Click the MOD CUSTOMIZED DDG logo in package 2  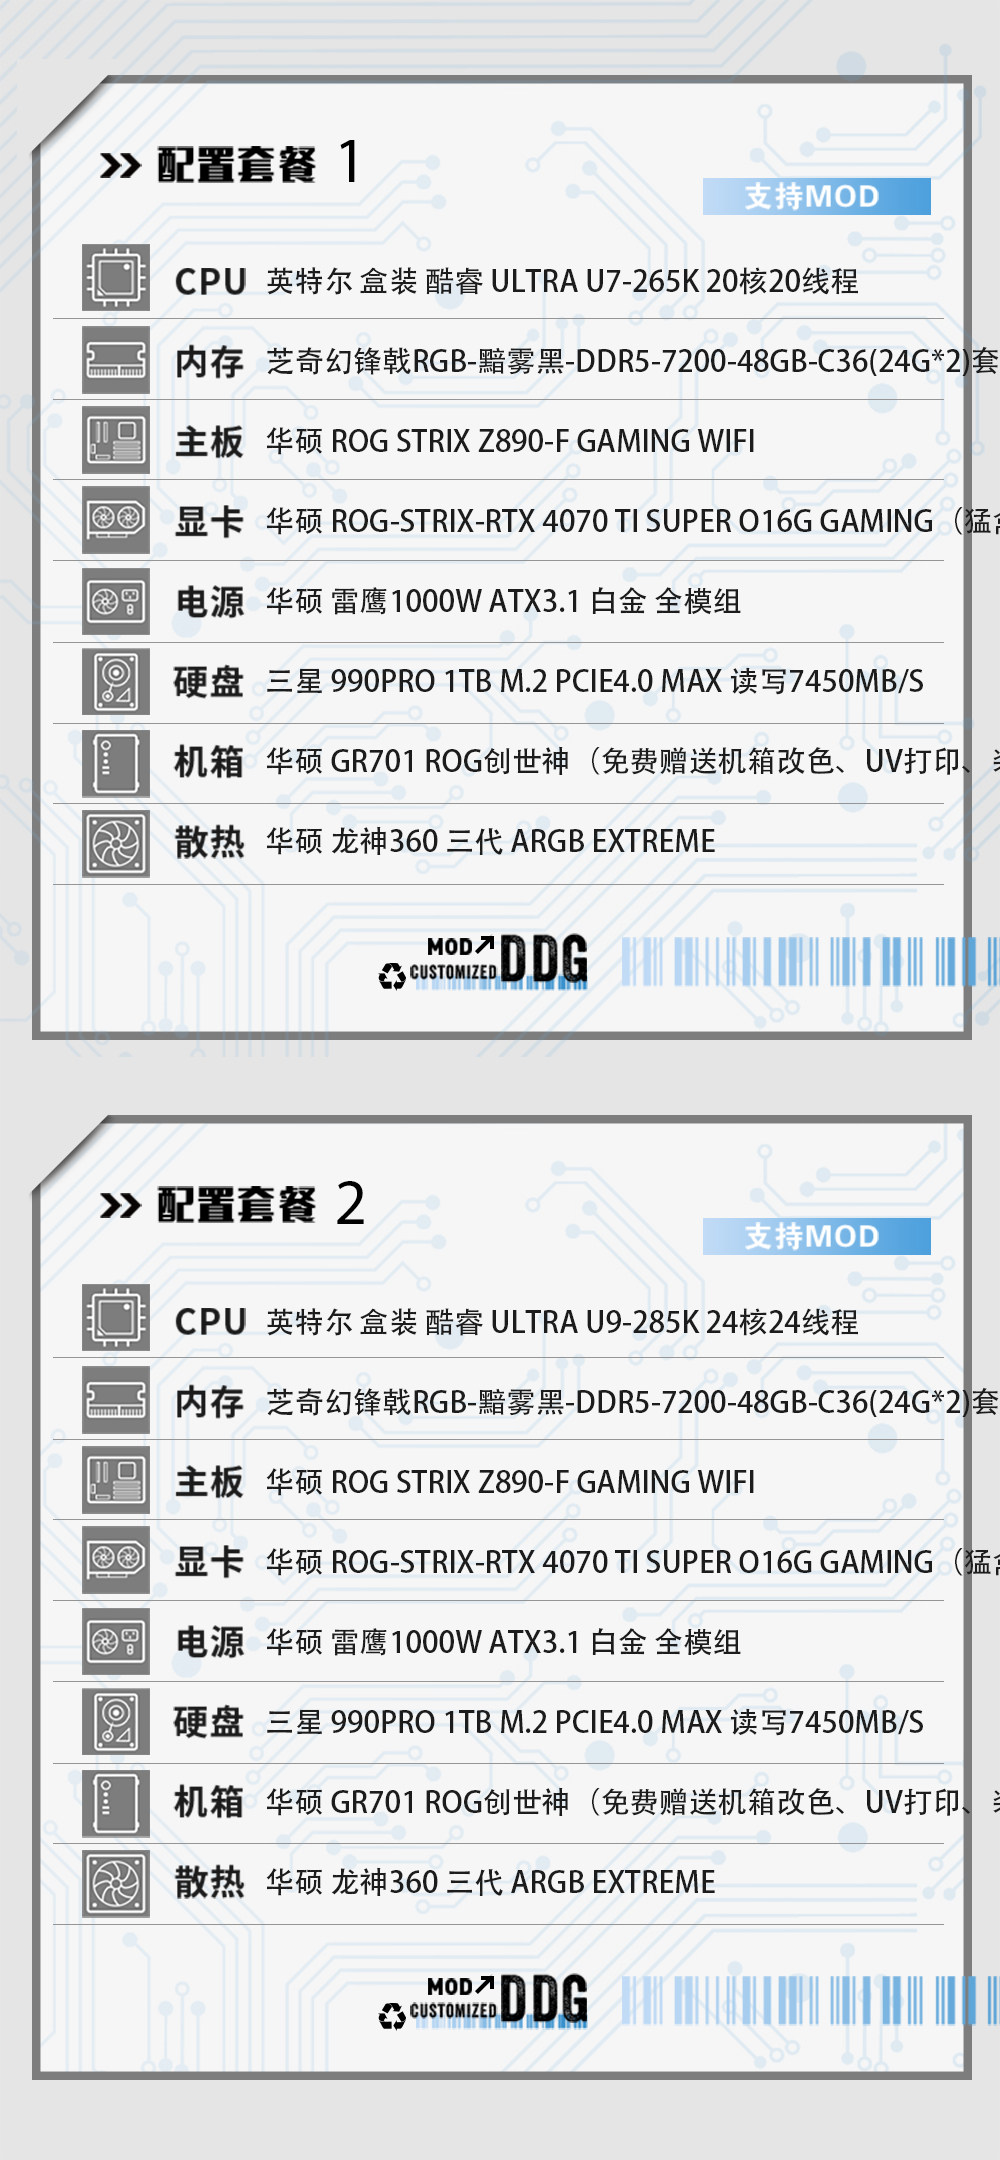pyautogui.click(x=483, y=2002)
